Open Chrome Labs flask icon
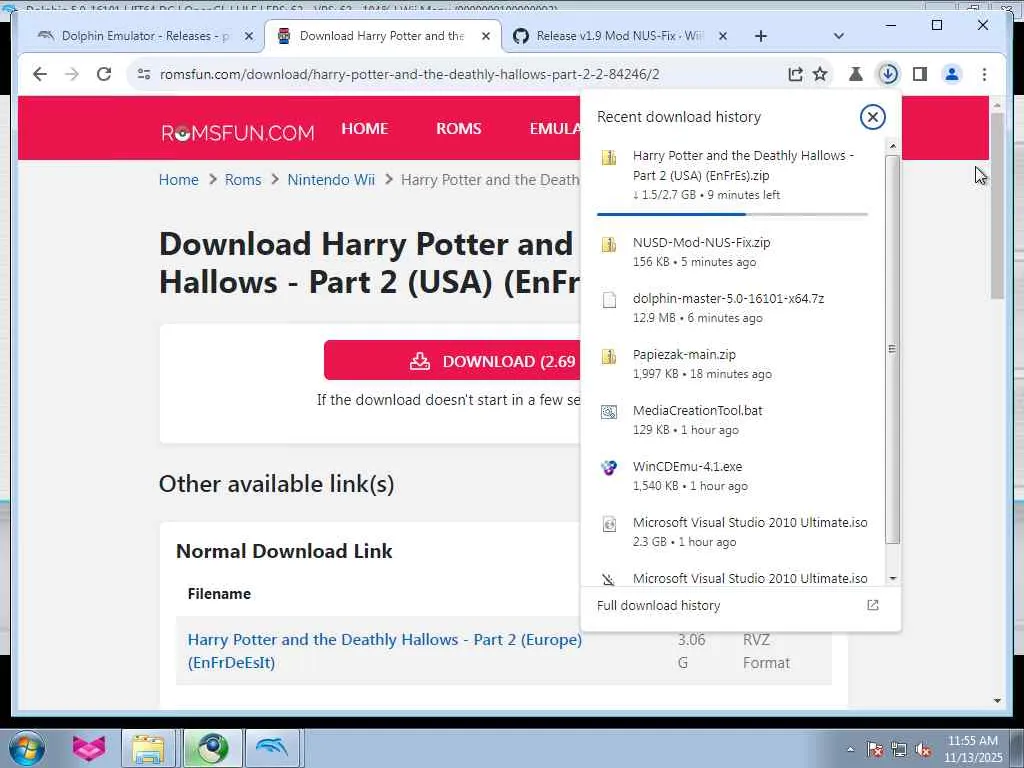Screen dimensions: 1024x768 856,74
